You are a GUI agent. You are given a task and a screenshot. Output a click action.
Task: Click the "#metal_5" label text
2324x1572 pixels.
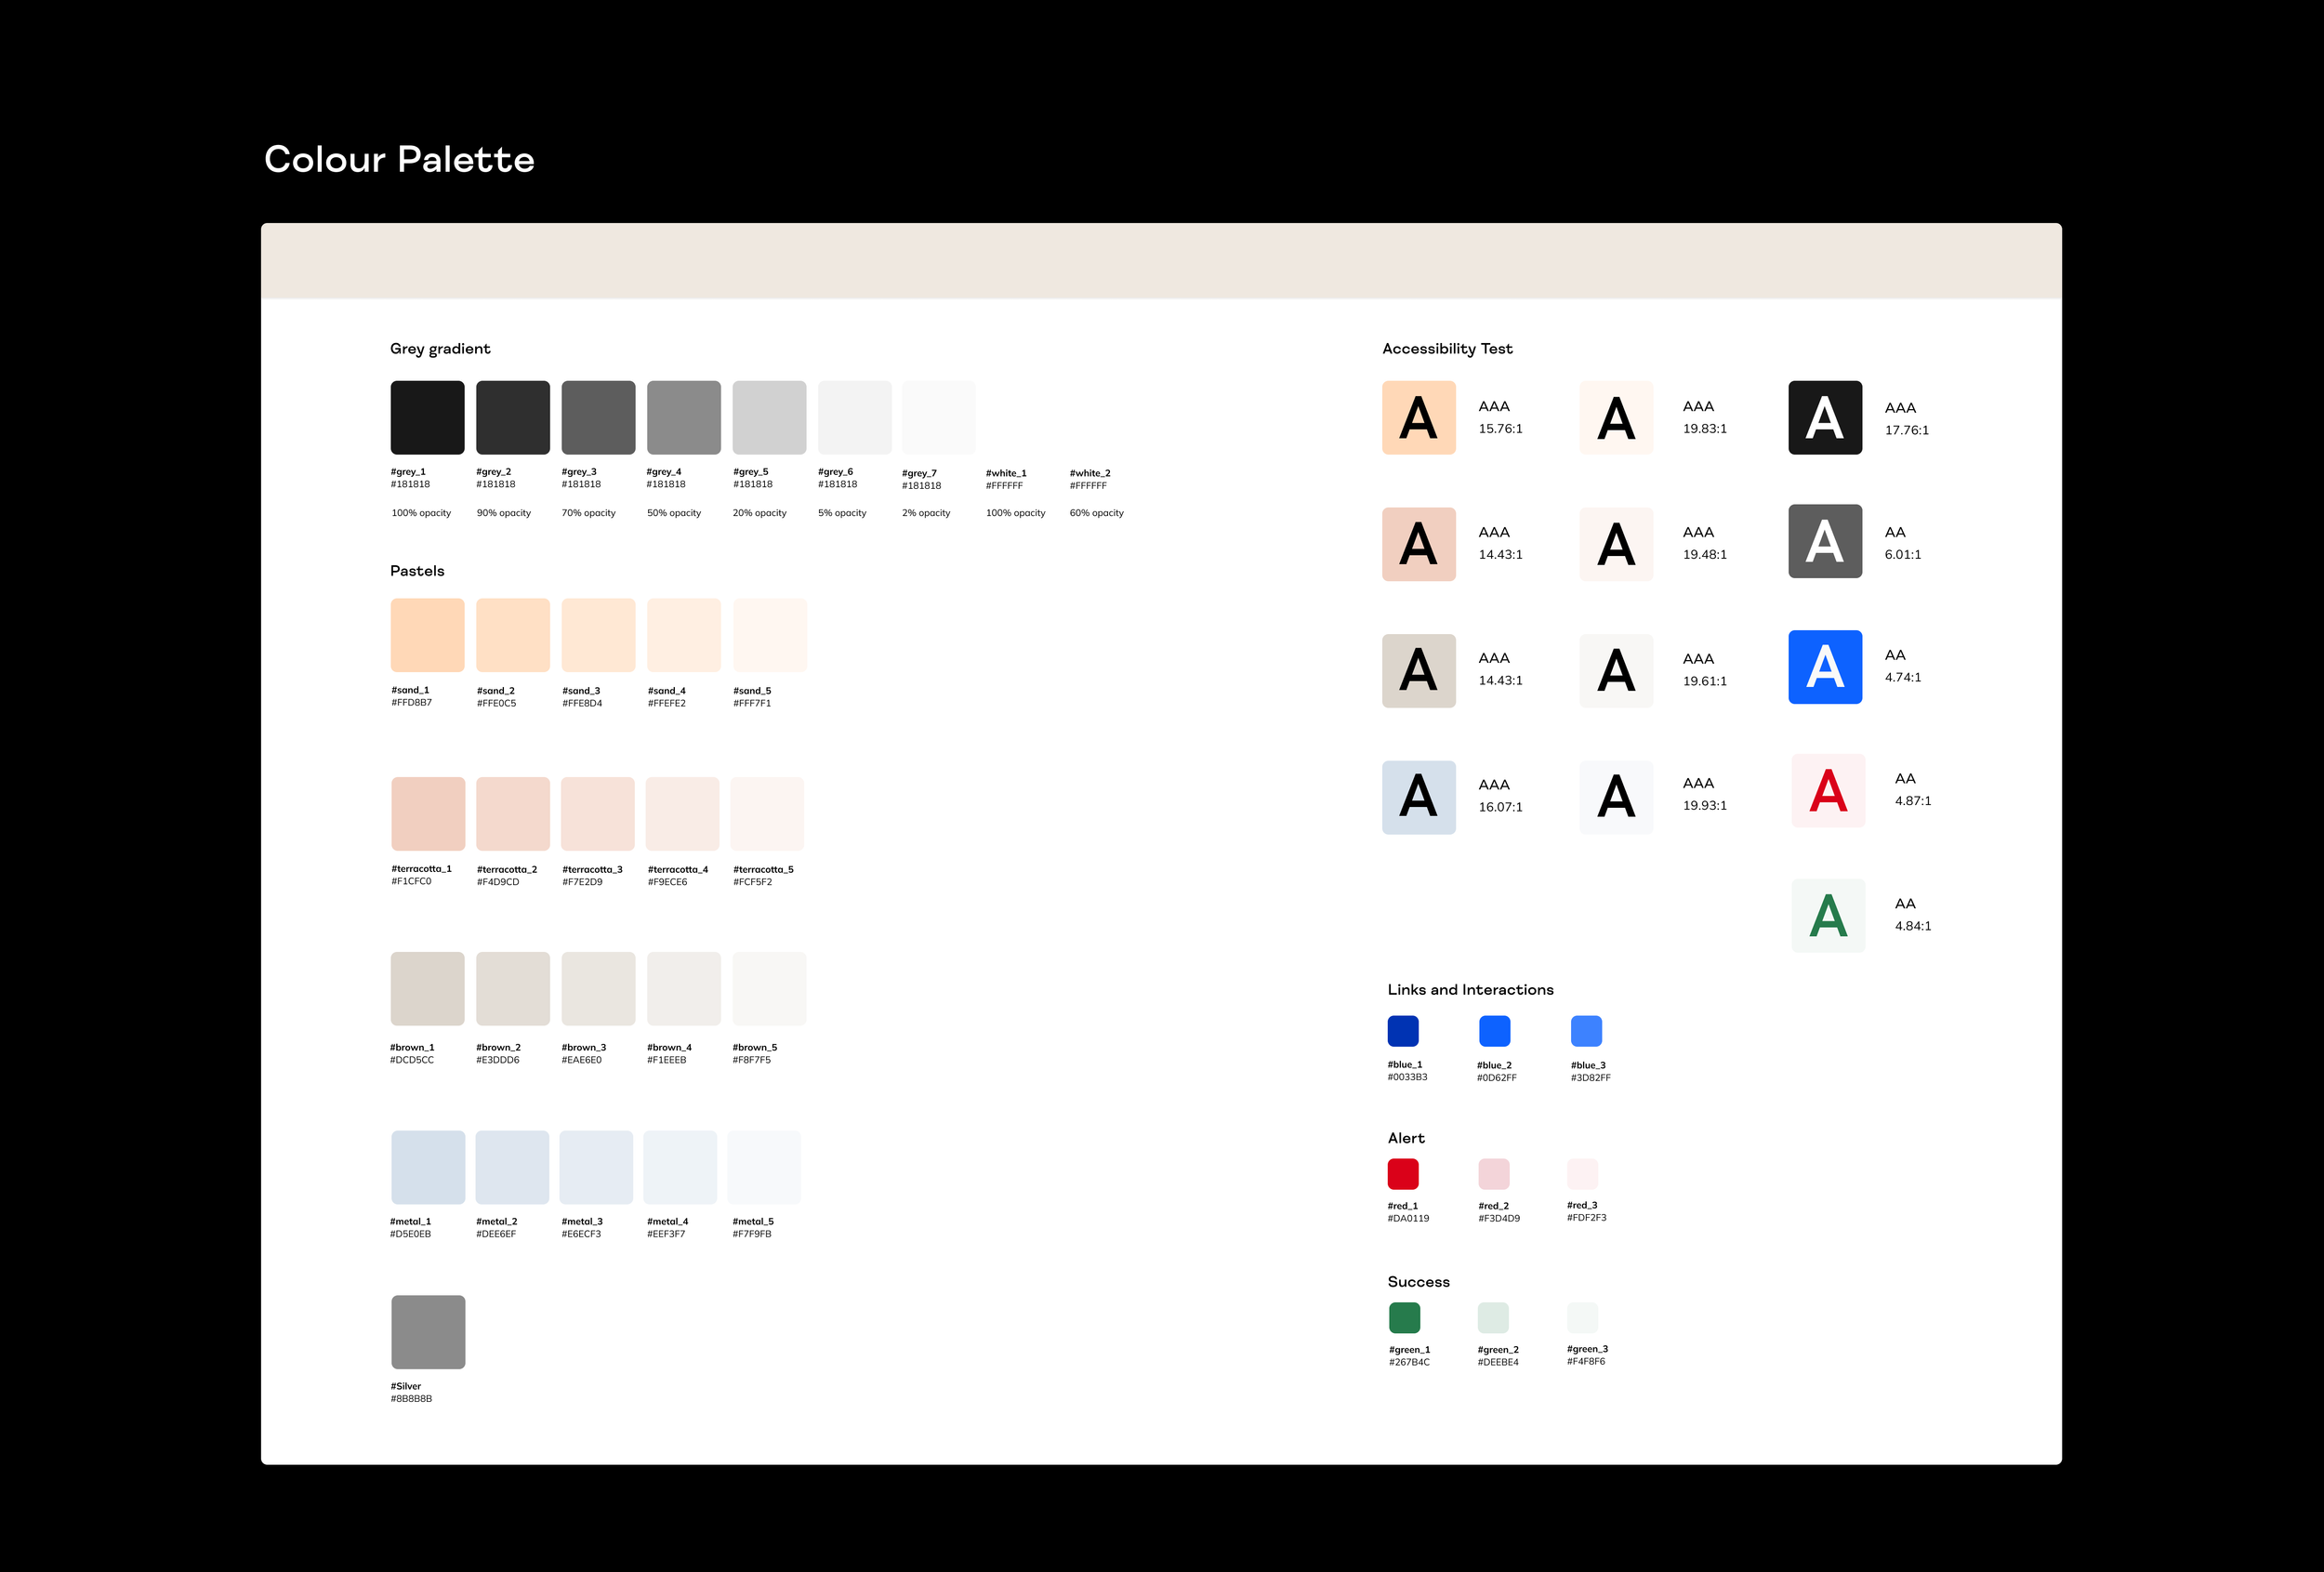(753, 1222)
